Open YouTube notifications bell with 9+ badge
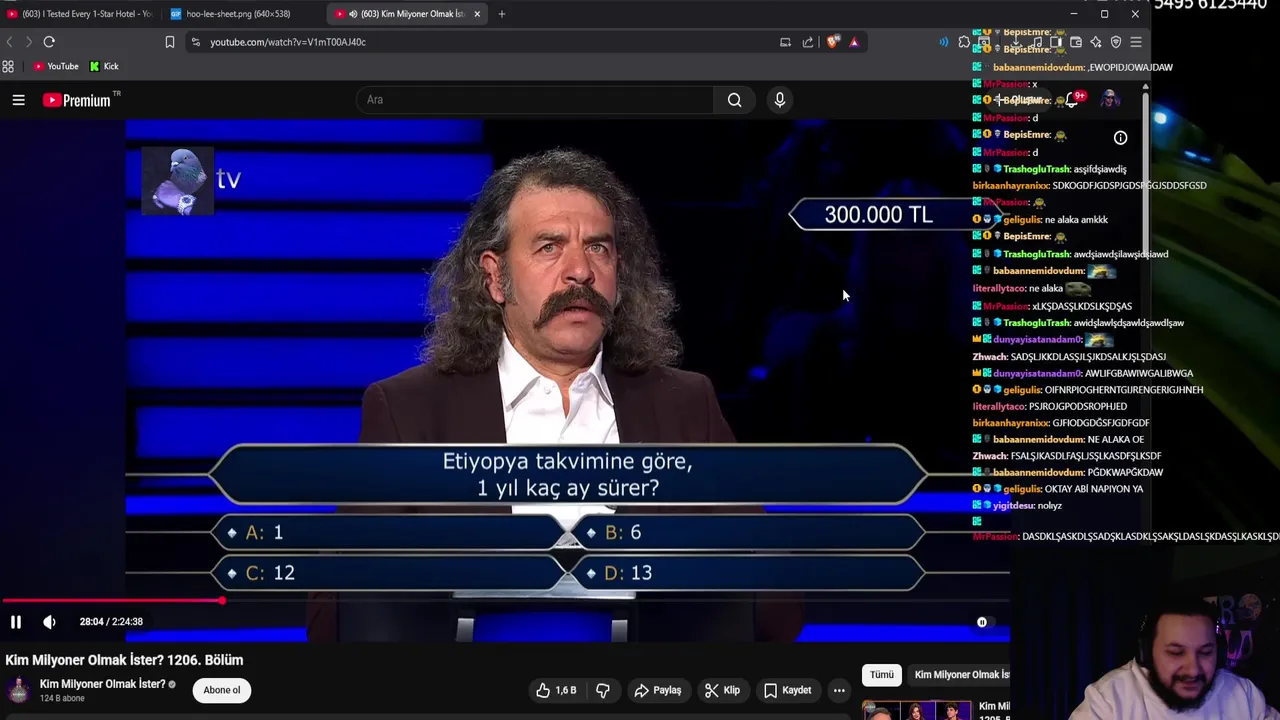 point(1072,99)
